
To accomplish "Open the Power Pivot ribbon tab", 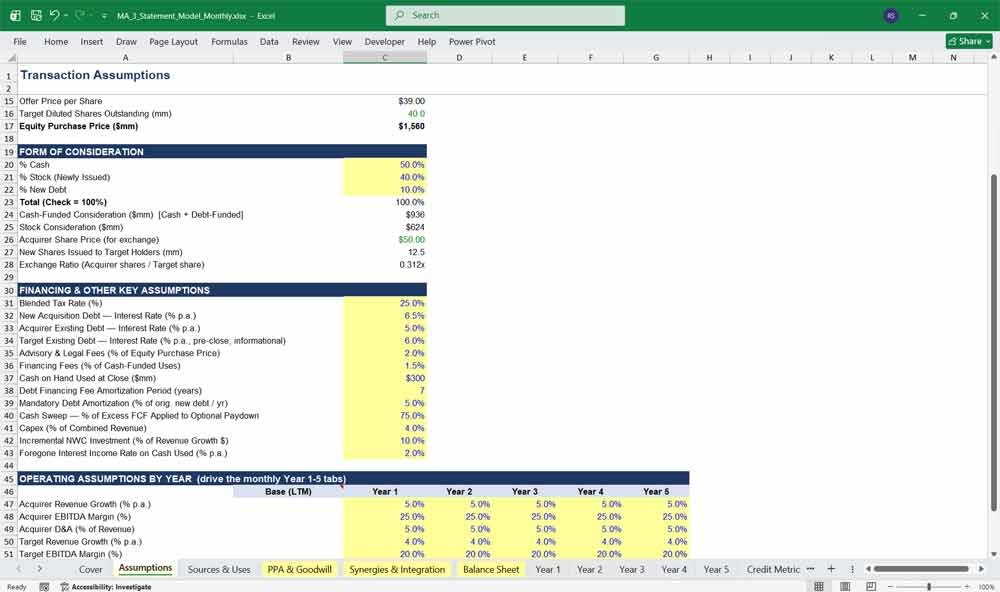I will coord(472,41).
